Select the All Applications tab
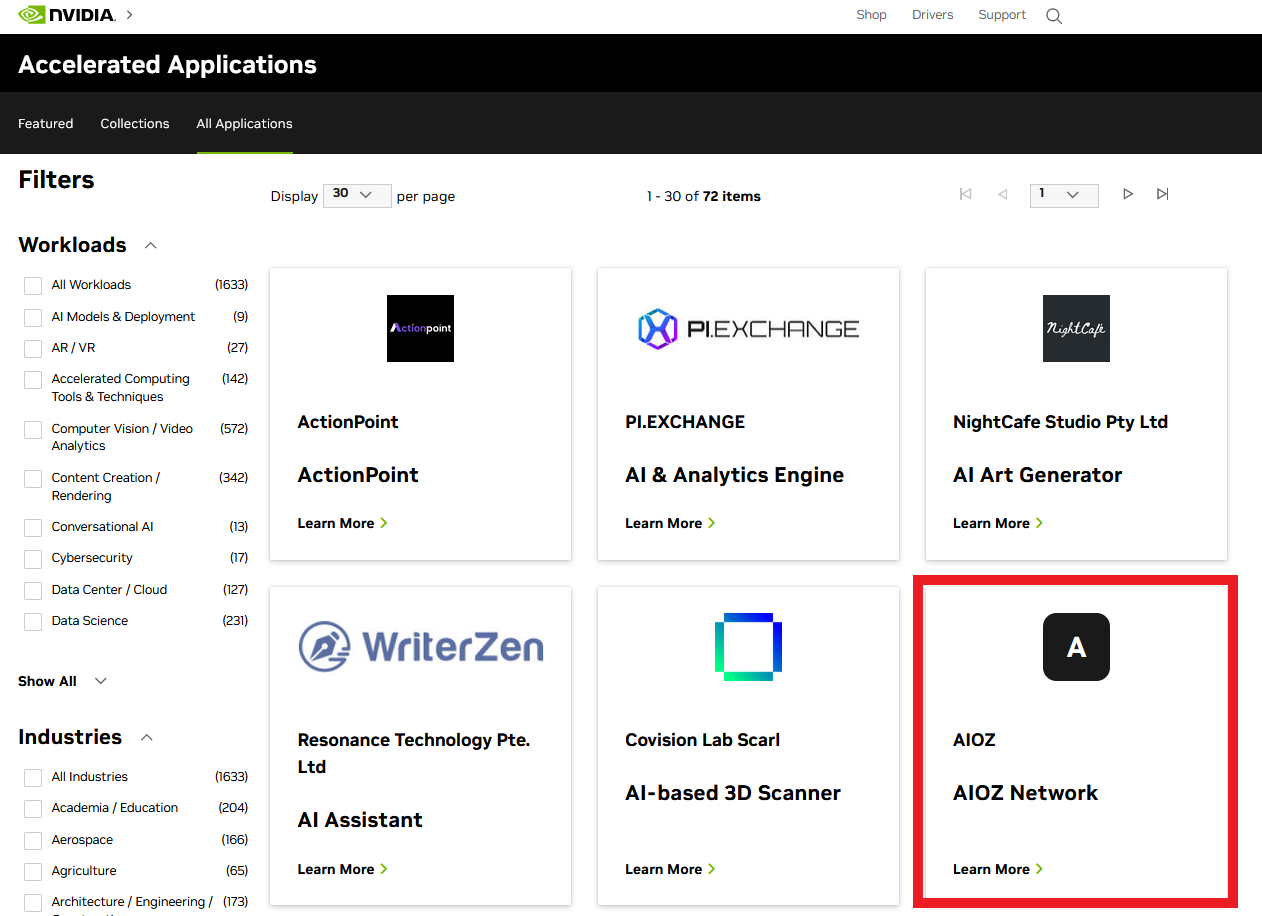This screenshot has height=916, width=1262. 245,124
